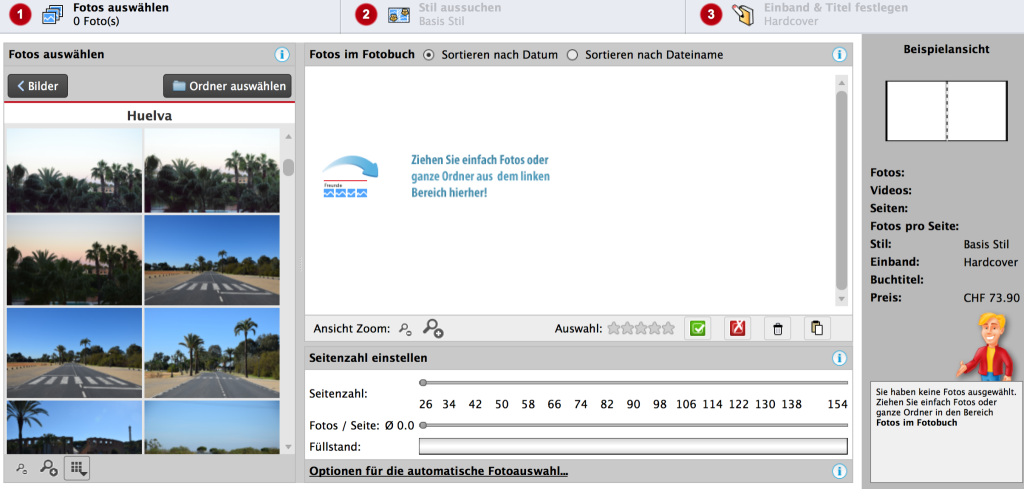This screenshot has width=1024, height=489.
Task: Click the trash delete icon
Action: (777, 328)
